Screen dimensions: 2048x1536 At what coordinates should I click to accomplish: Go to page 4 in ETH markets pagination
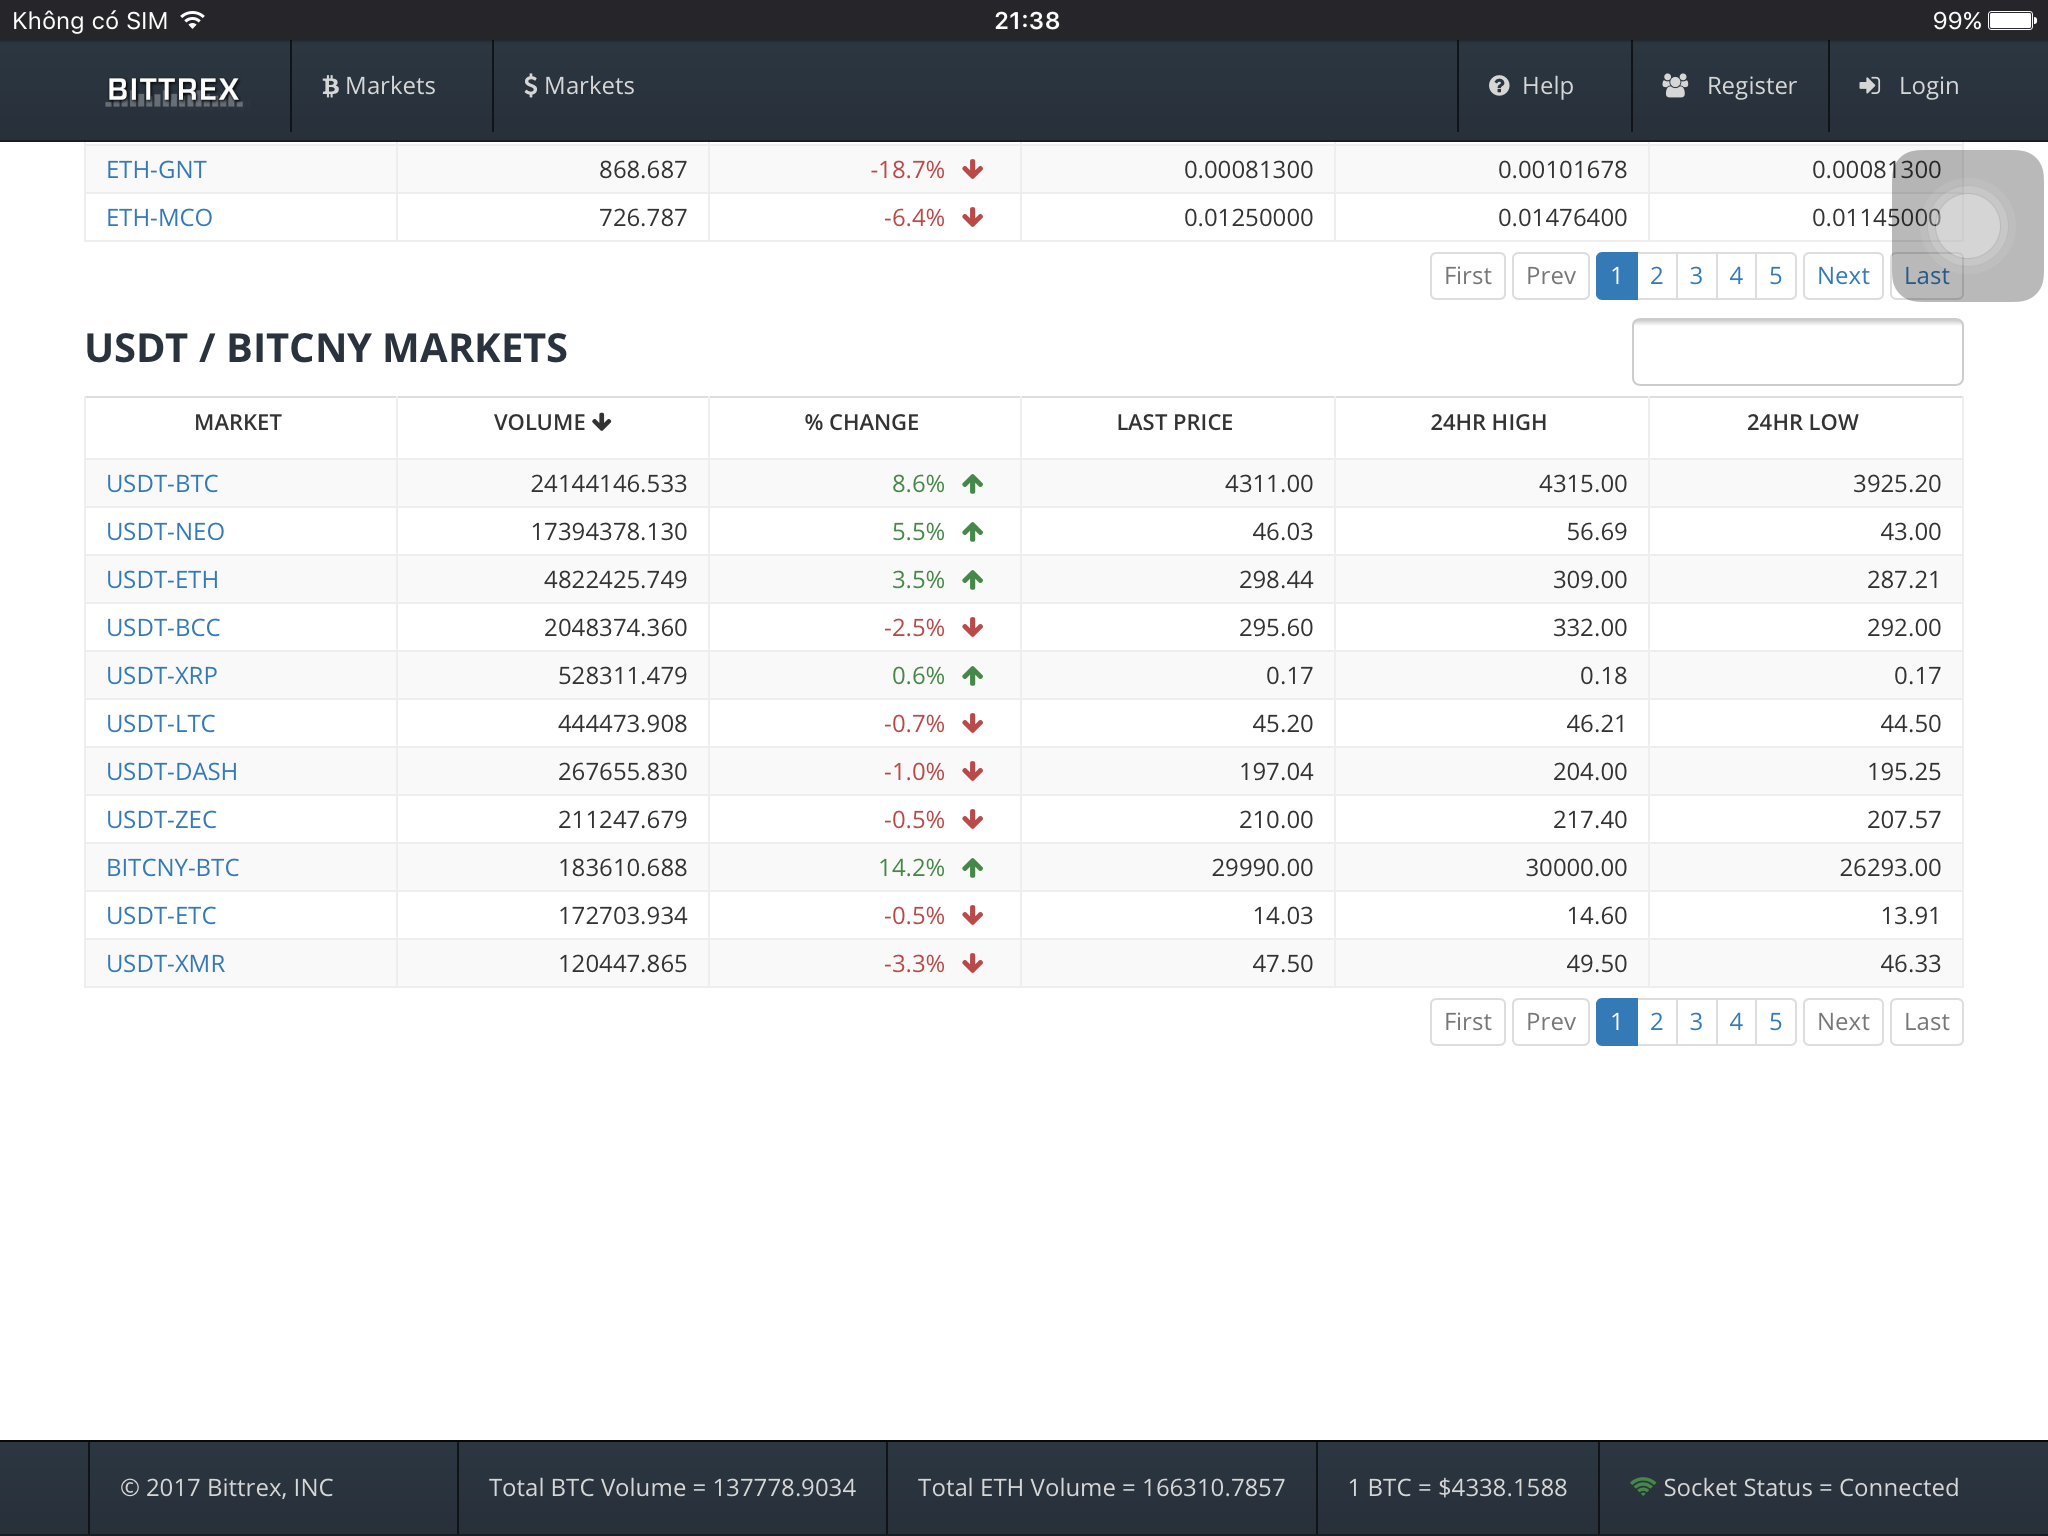[x=1736, y=276]
